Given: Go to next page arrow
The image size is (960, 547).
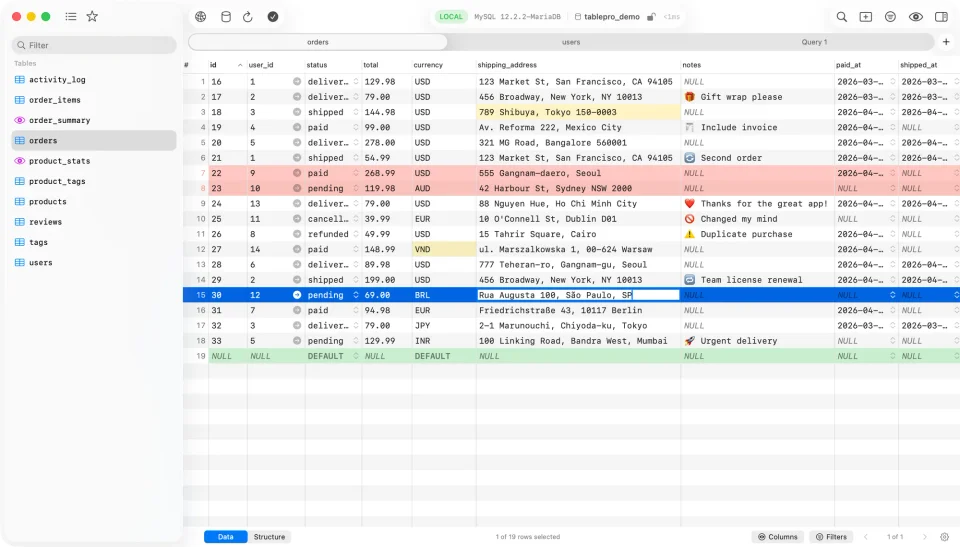Looking at the screenshot, I should pyautogui.click(x=924, y=537).
